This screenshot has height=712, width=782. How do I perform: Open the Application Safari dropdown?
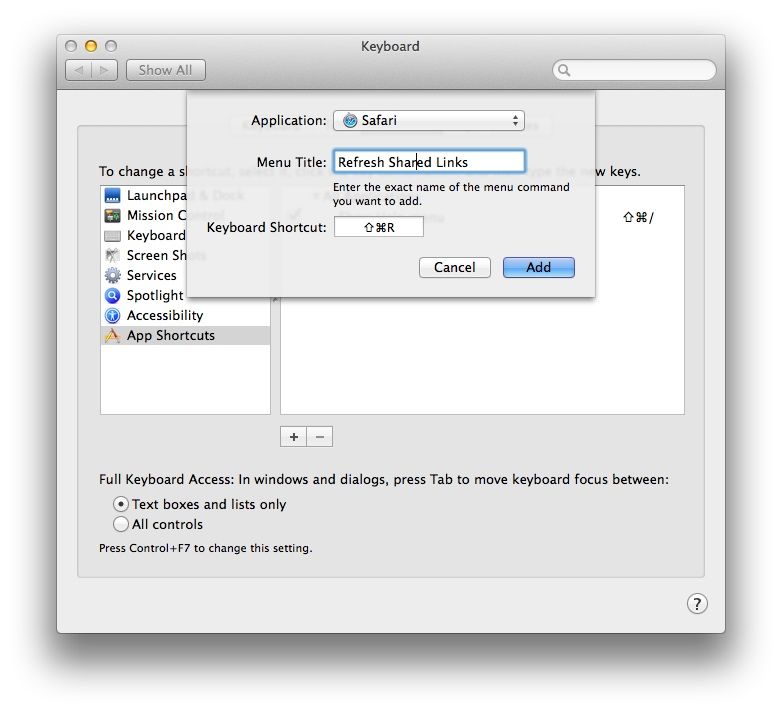(428, 121)
